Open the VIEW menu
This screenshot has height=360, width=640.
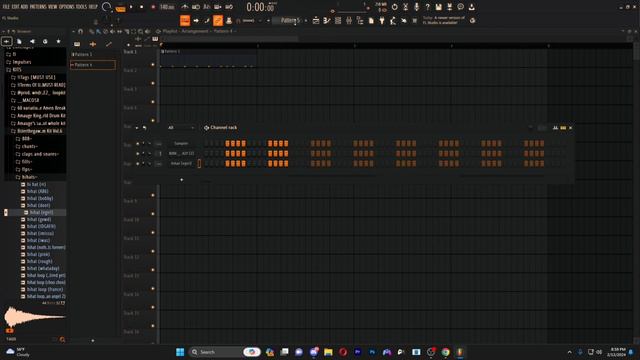pyautogui.click(x=53, y=7)
